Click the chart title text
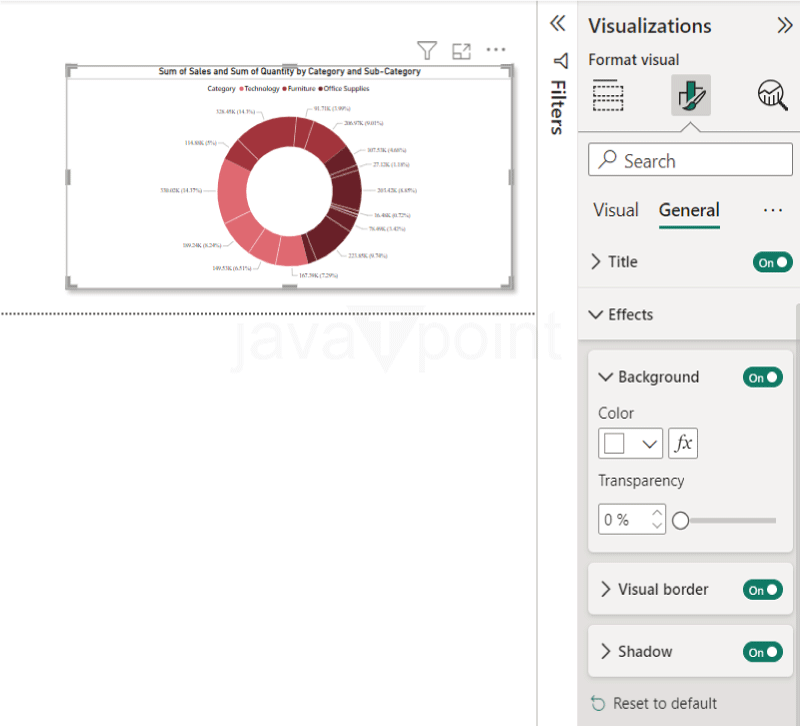Viewport: 800px width, 726px height. pos(289,71)
